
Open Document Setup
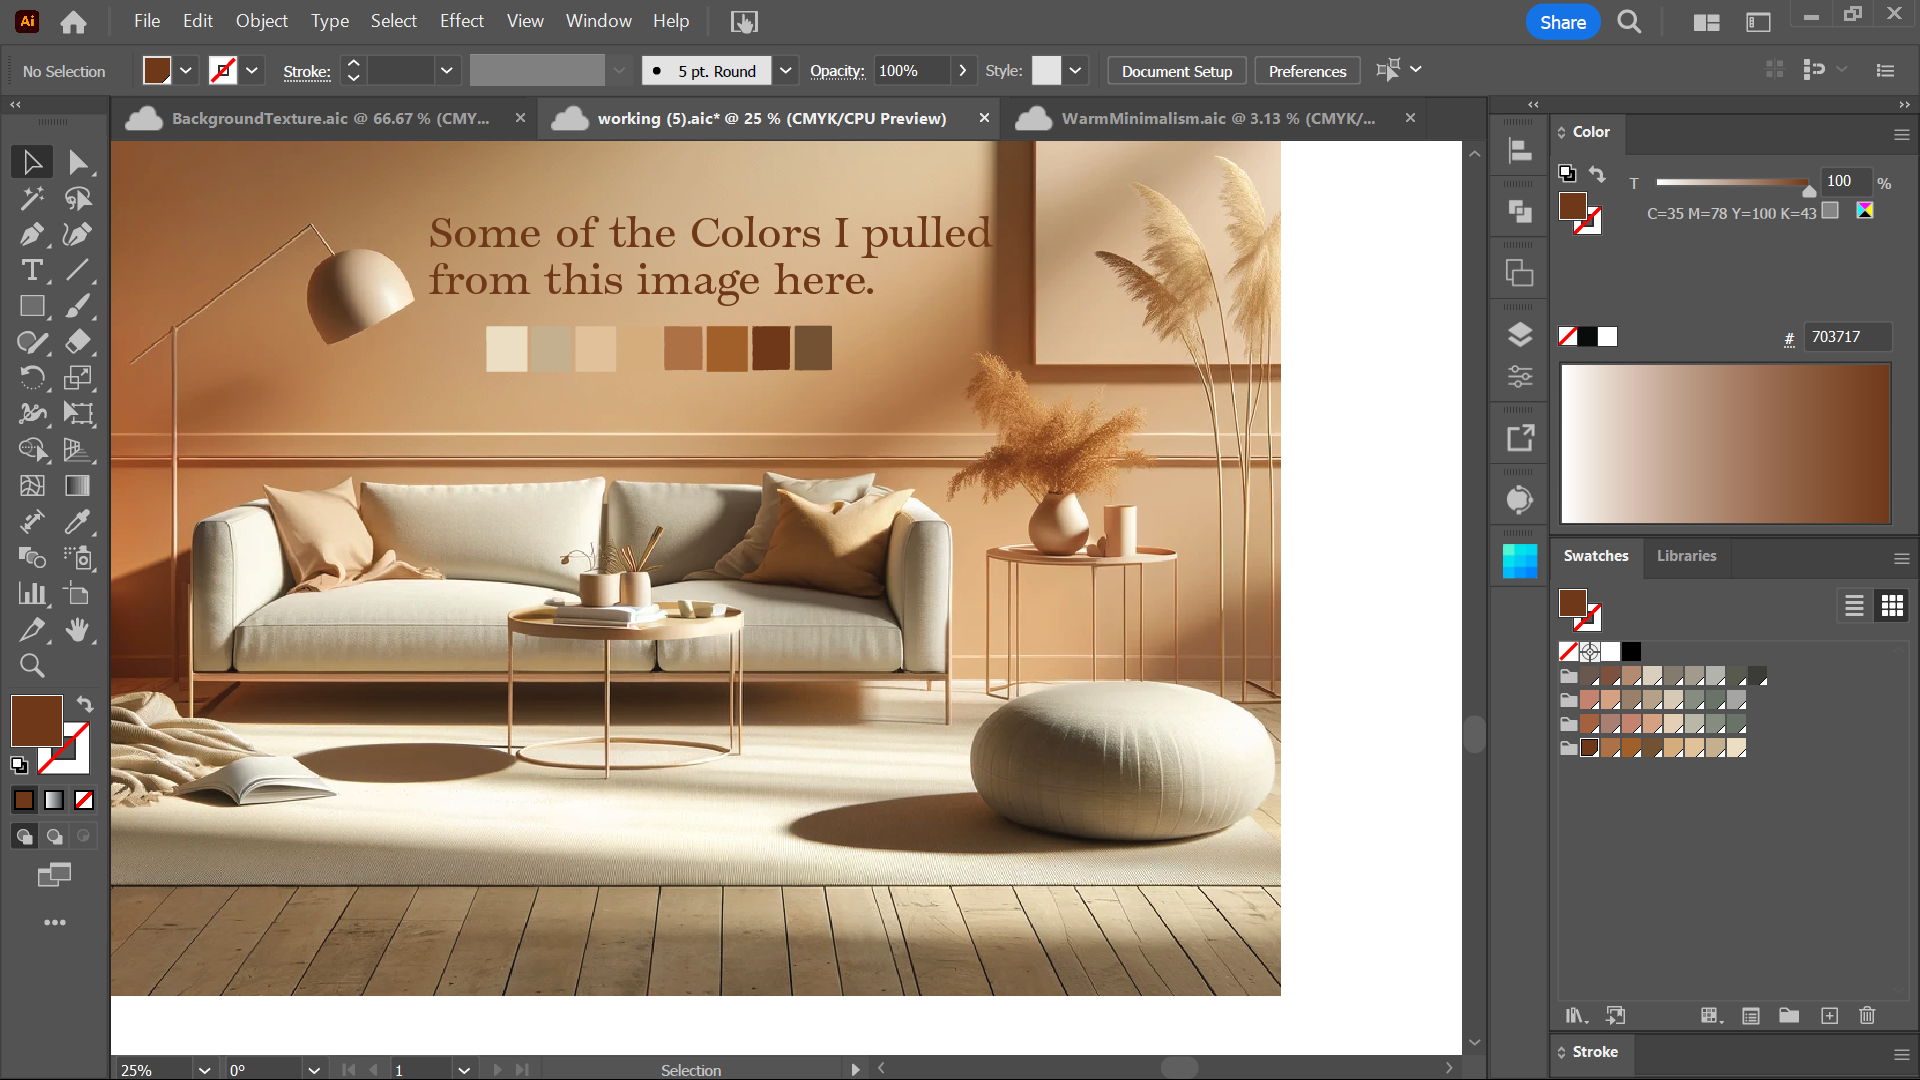pos(1177,71)
